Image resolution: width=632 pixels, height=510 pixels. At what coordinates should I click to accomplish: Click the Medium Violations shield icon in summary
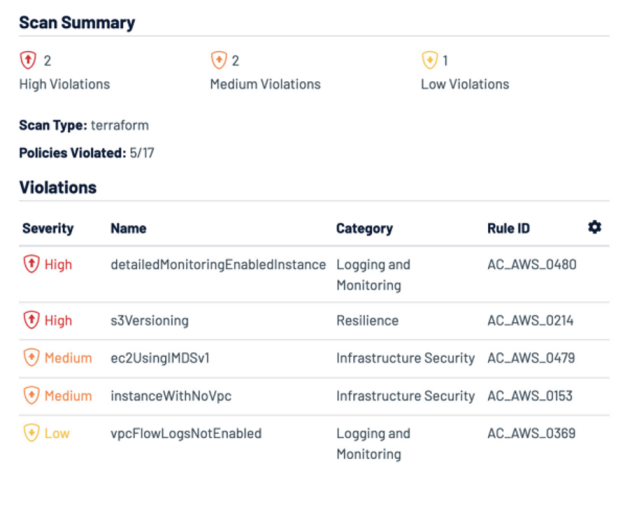tap(218, 61)
